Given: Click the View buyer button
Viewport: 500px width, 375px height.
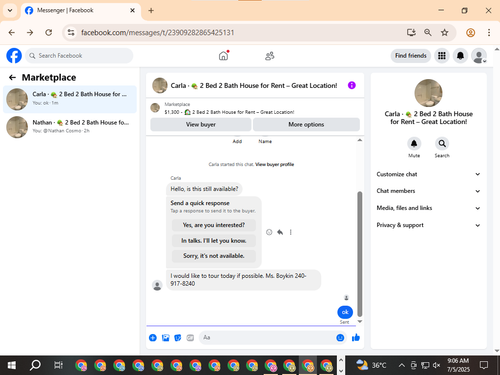Looking at the screenshot, I should tap(201, 124).
